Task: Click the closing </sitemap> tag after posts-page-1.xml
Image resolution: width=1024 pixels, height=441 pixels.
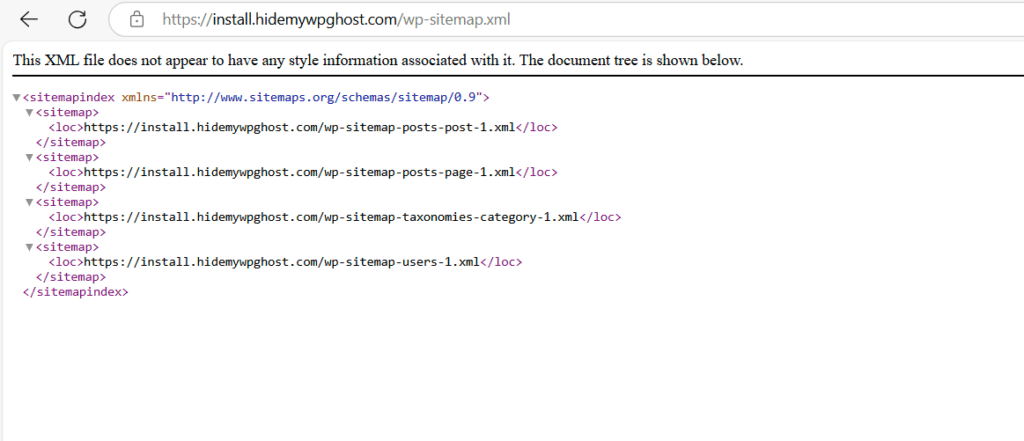Action: pyautogui.click(x=71, y=188)
